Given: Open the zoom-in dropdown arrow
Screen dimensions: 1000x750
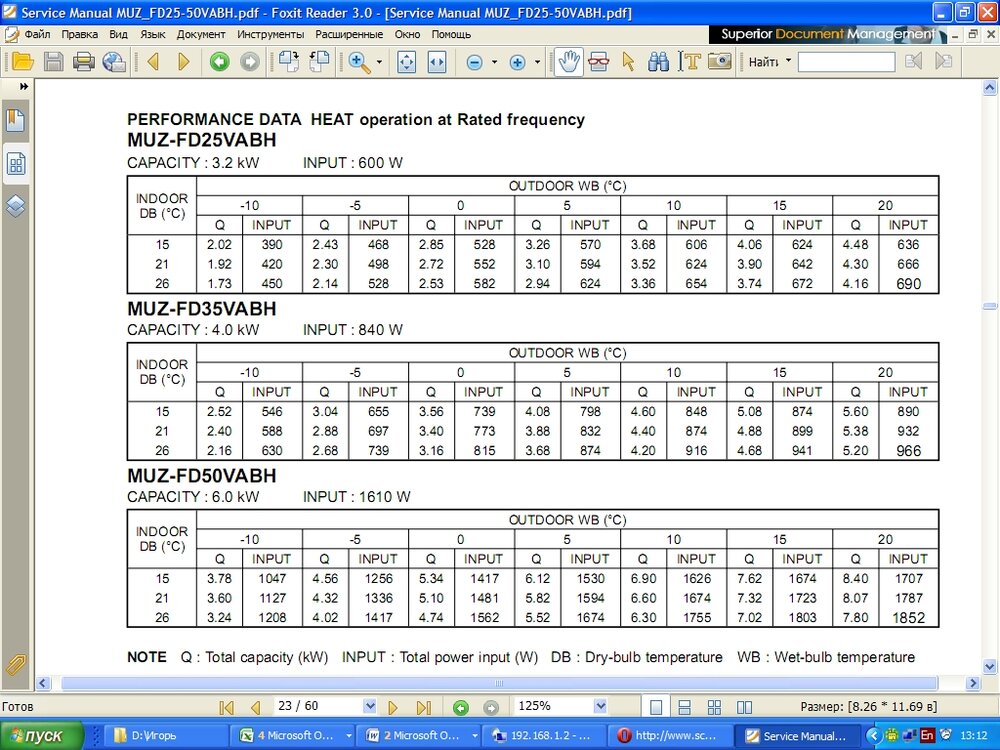Looking at the screenshot, I should coord(537,62).
